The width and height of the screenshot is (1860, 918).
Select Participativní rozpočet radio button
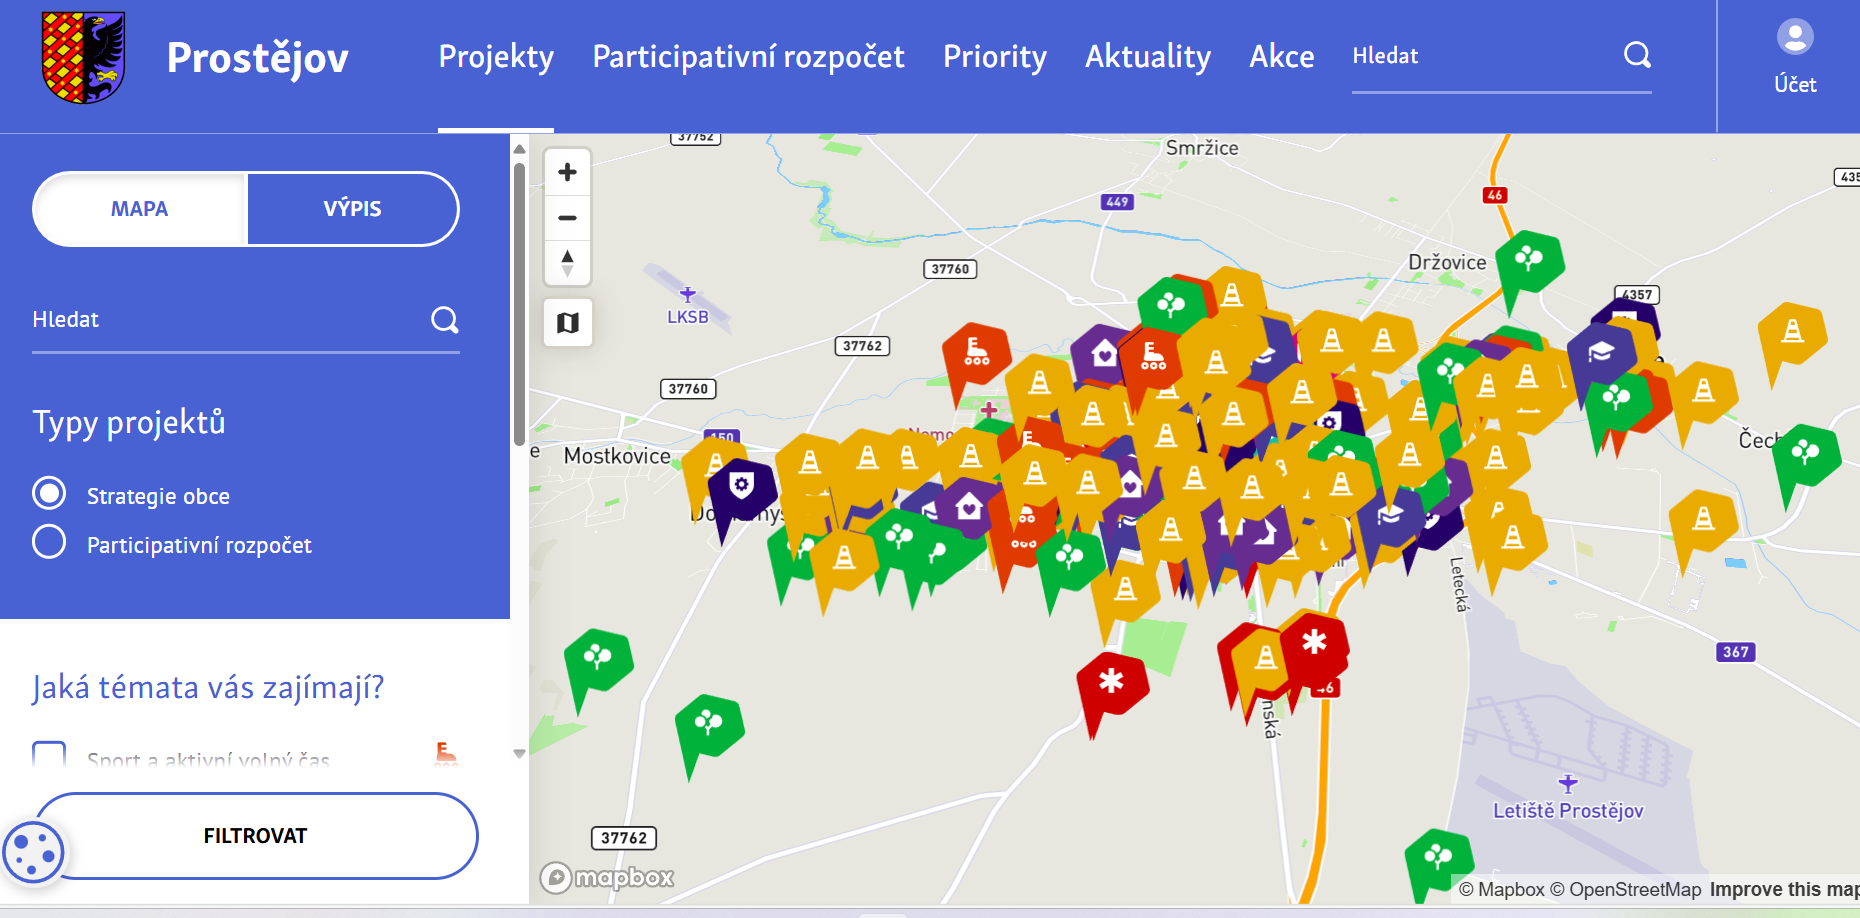coord(49,541)
